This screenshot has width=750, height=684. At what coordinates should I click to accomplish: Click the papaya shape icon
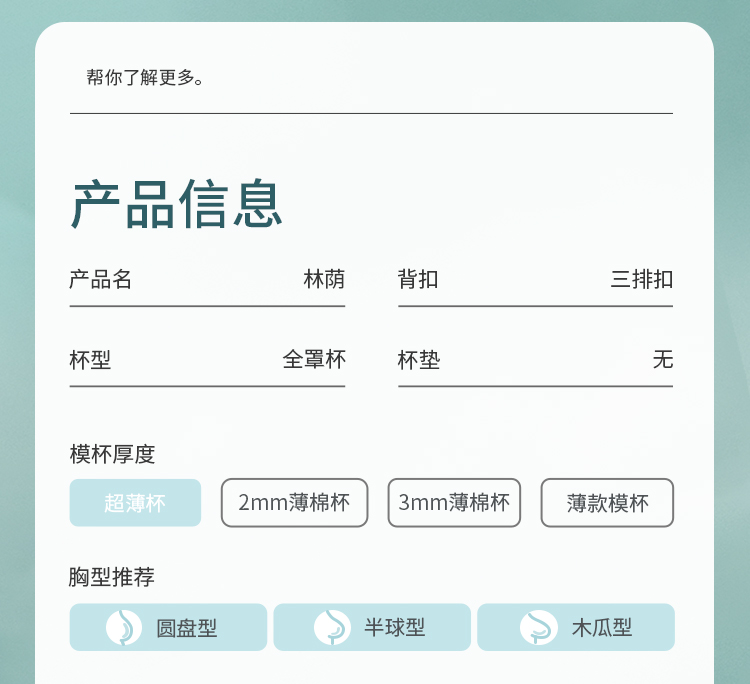click(x=539, y=628)
